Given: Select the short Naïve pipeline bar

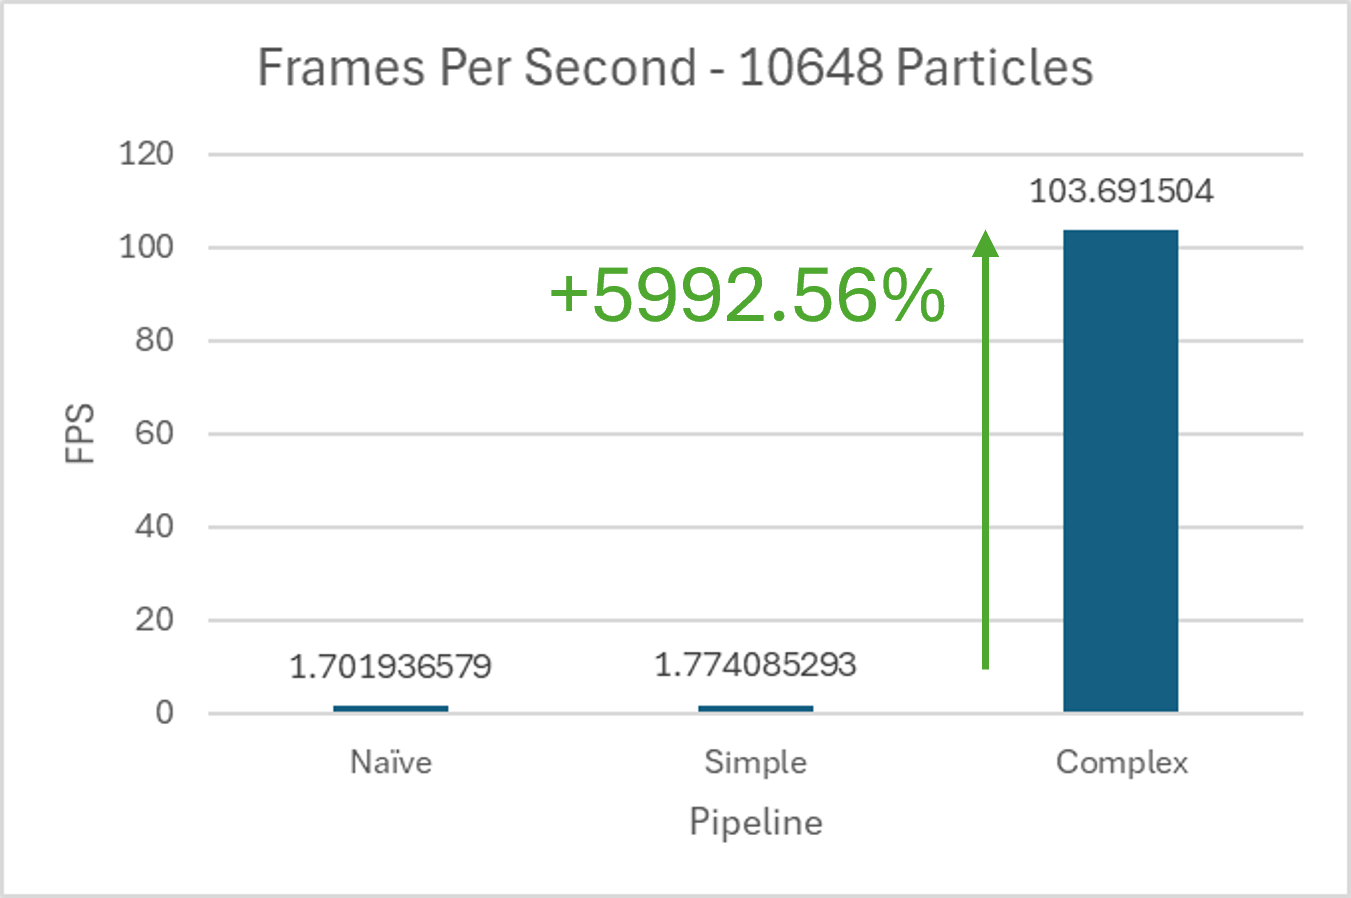Looking at the screenshot, I should click(x=391, y=708).
